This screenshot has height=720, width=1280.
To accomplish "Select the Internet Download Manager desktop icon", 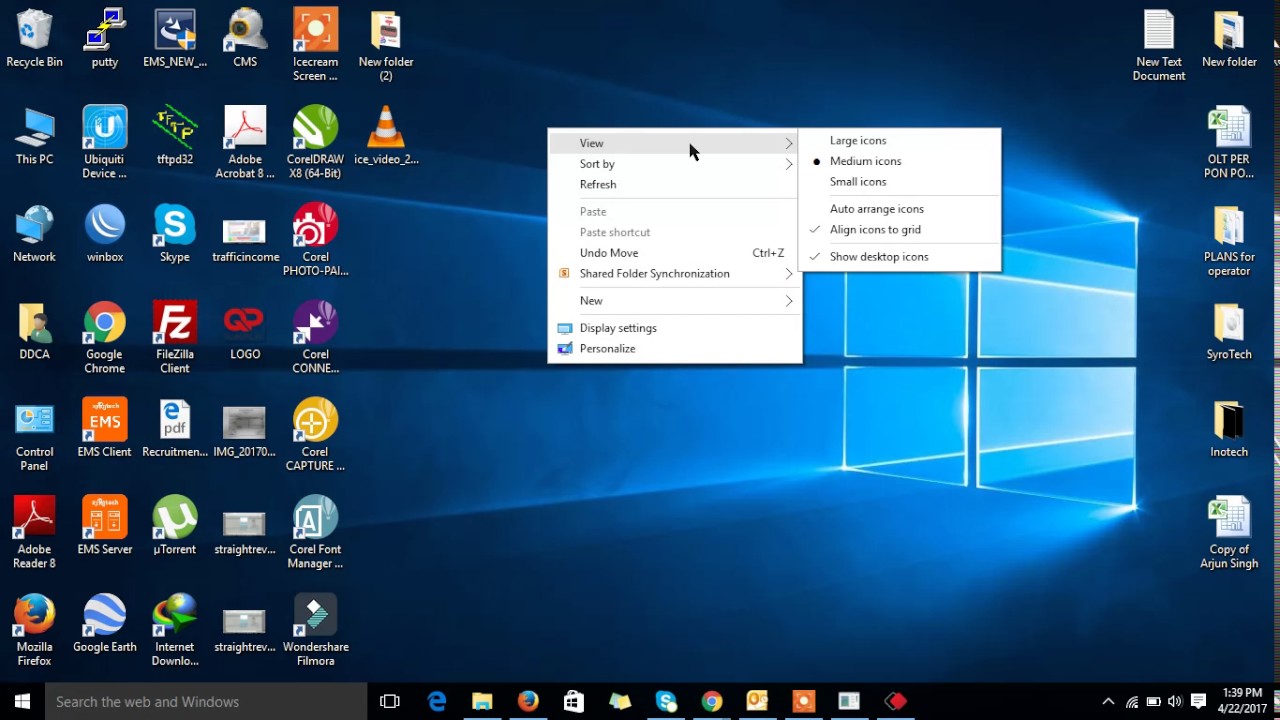I will coord(175,631).
